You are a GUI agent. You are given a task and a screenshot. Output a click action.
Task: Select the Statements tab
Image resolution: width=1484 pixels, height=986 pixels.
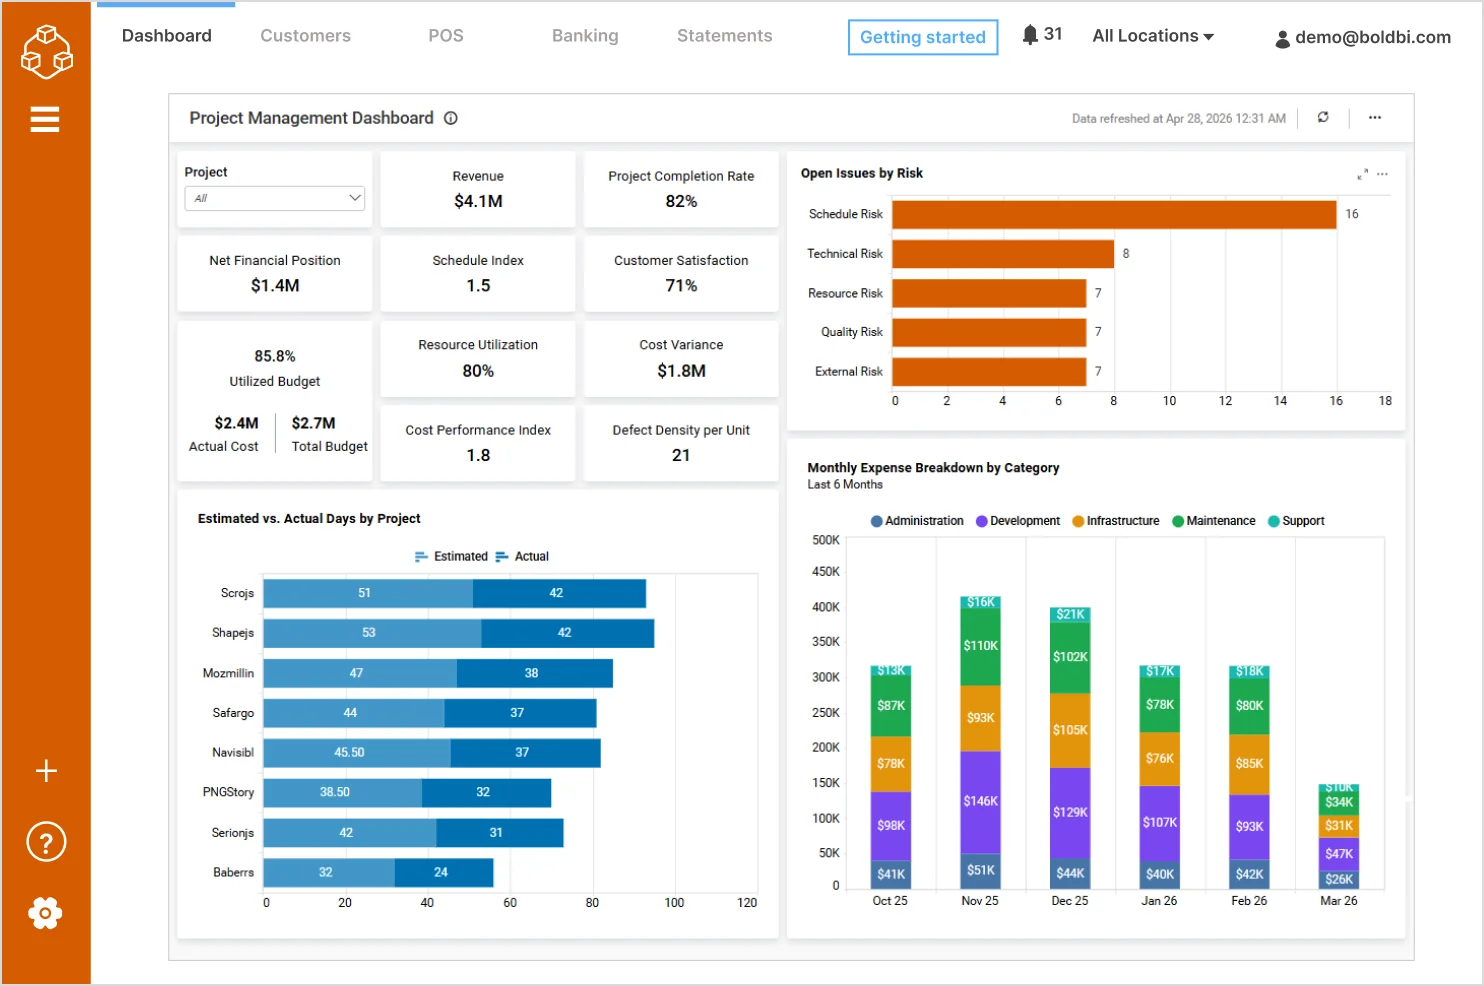(x=725, y=36)
